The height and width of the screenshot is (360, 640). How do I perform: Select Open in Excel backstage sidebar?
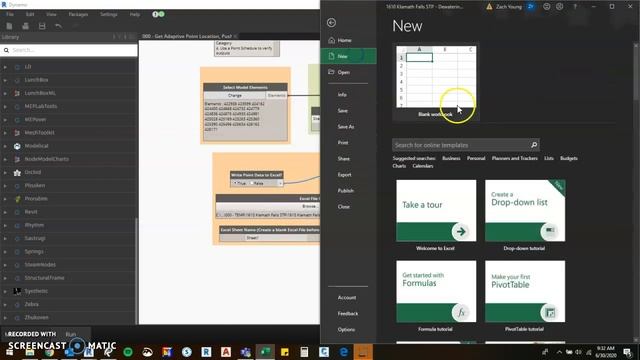coord(349,72)
